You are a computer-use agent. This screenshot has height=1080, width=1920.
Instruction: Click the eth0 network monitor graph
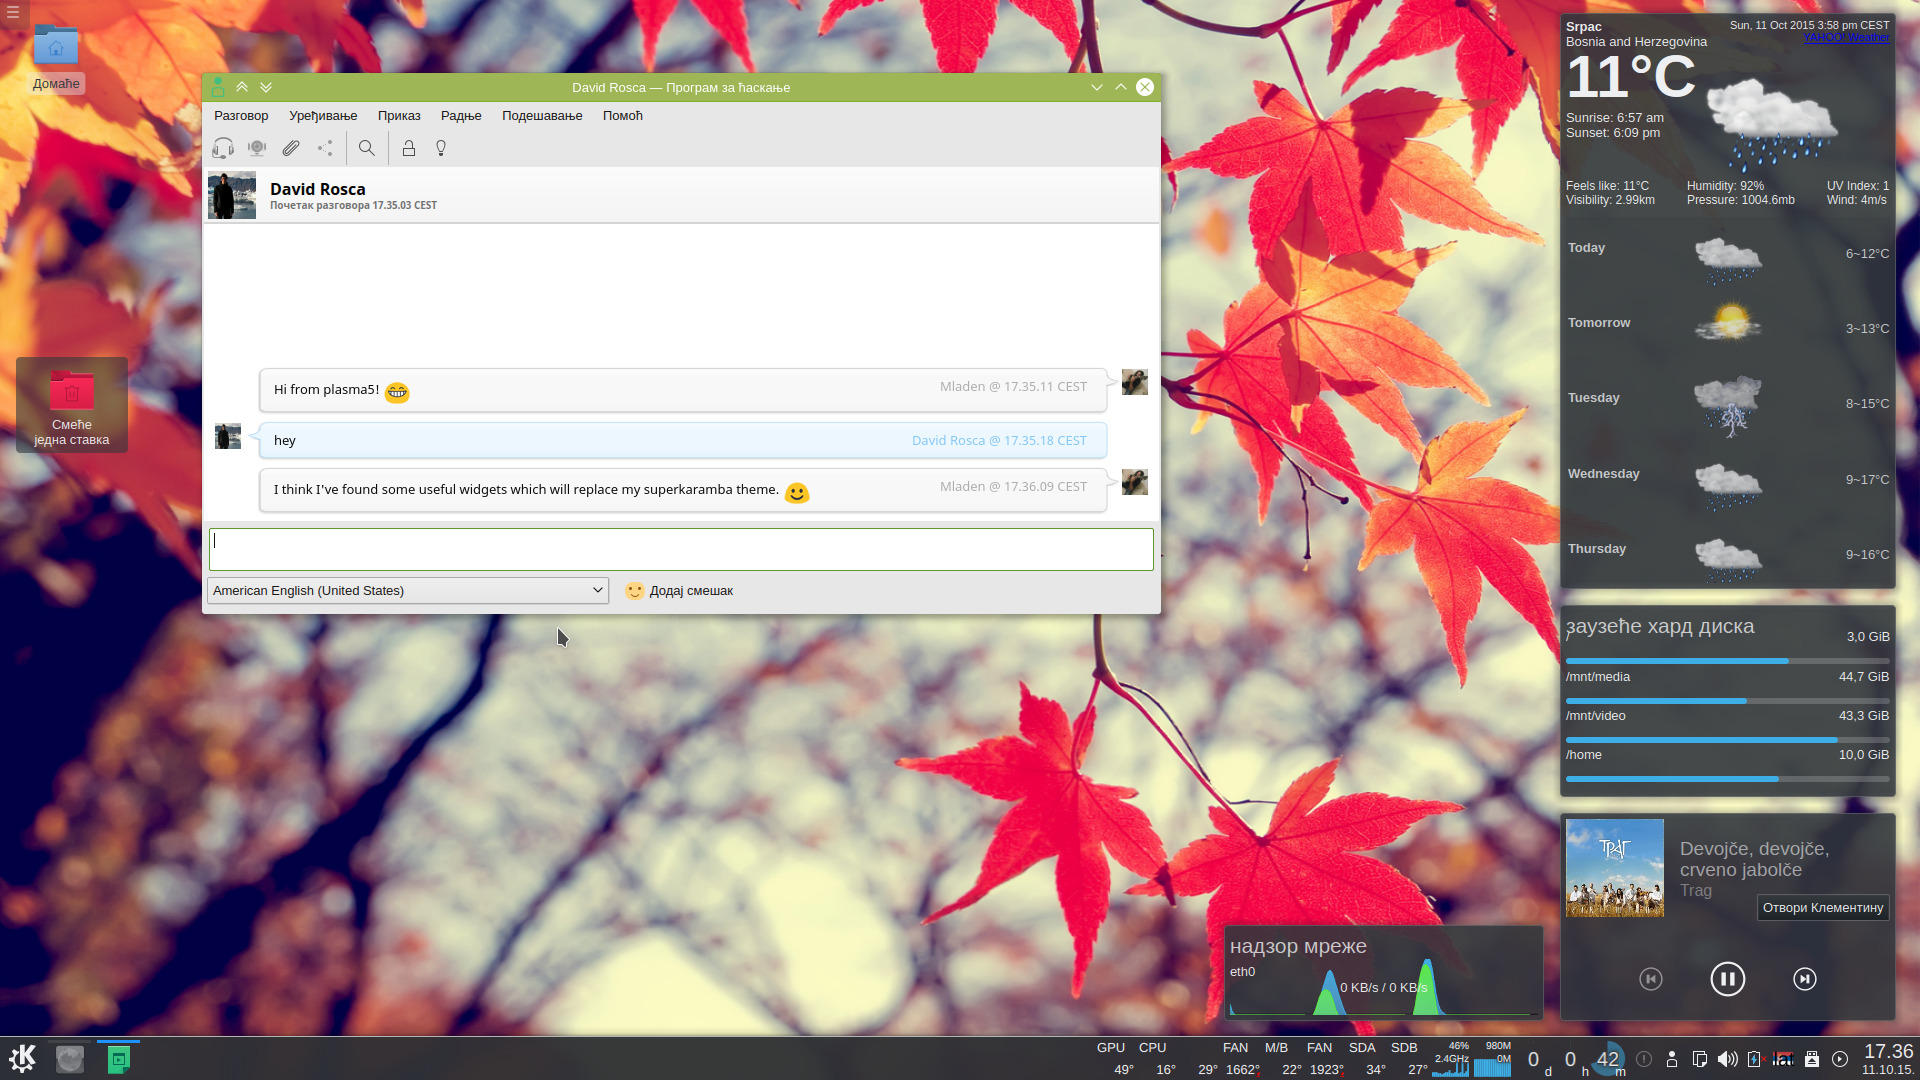point(1384,987)
